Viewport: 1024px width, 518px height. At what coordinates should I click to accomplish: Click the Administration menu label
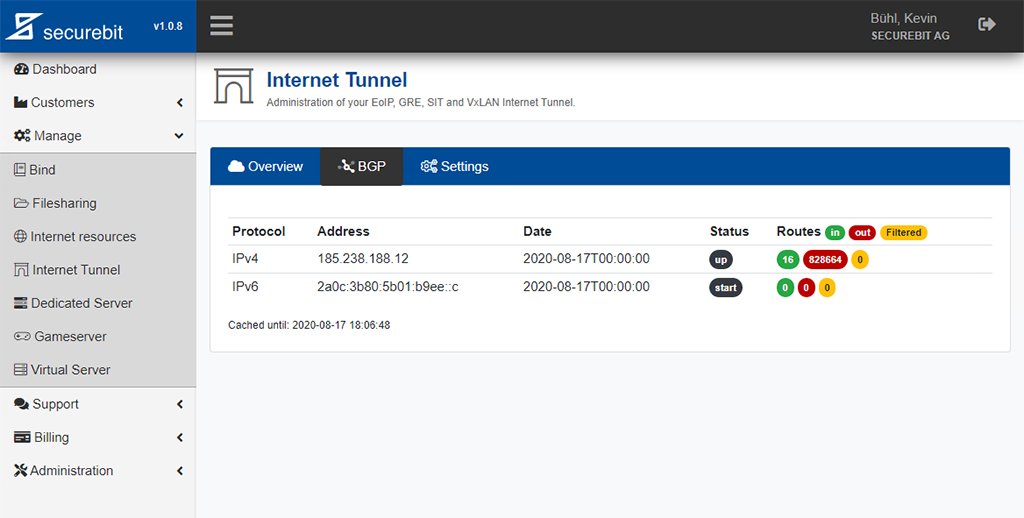[72, 470]
